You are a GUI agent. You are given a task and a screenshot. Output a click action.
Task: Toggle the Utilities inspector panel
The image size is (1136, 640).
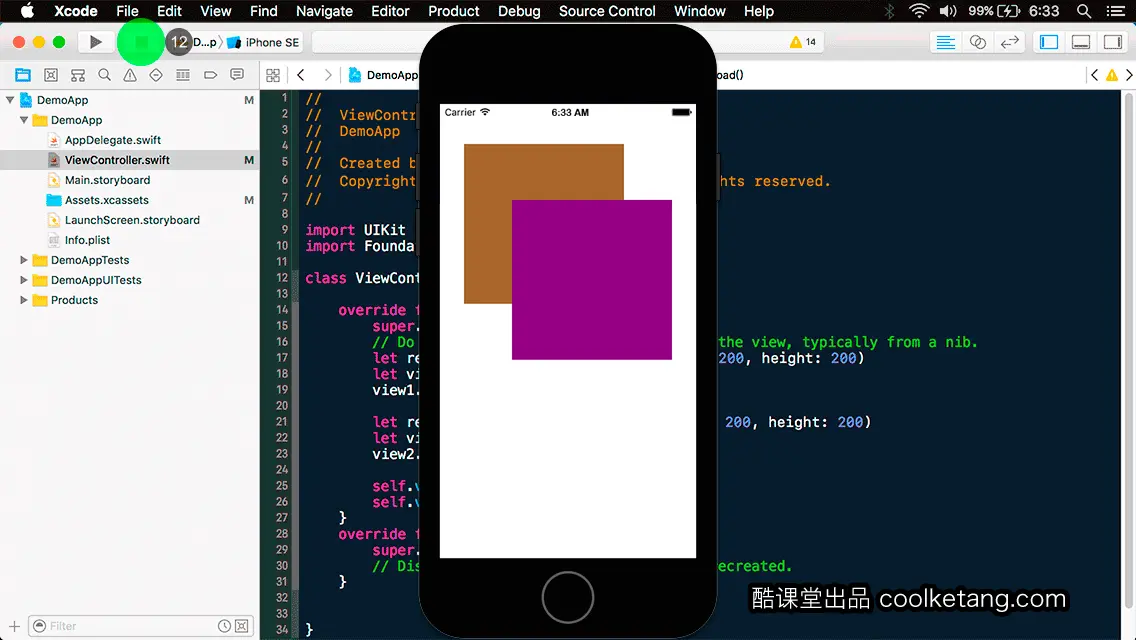(x=1113, y=42)
